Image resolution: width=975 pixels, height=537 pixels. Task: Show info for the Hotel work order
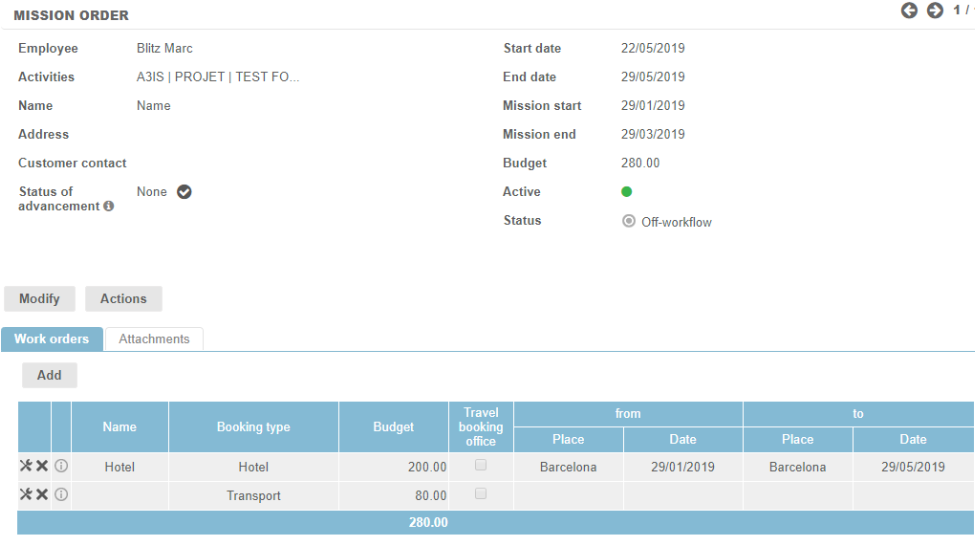click(x=61, y=466)
